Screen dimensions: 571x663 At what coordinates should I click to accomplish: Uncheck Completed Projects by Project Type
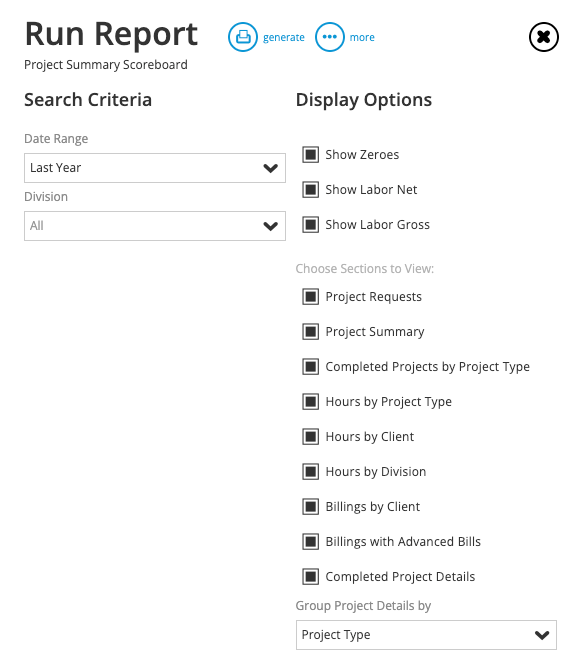point(310,367)
